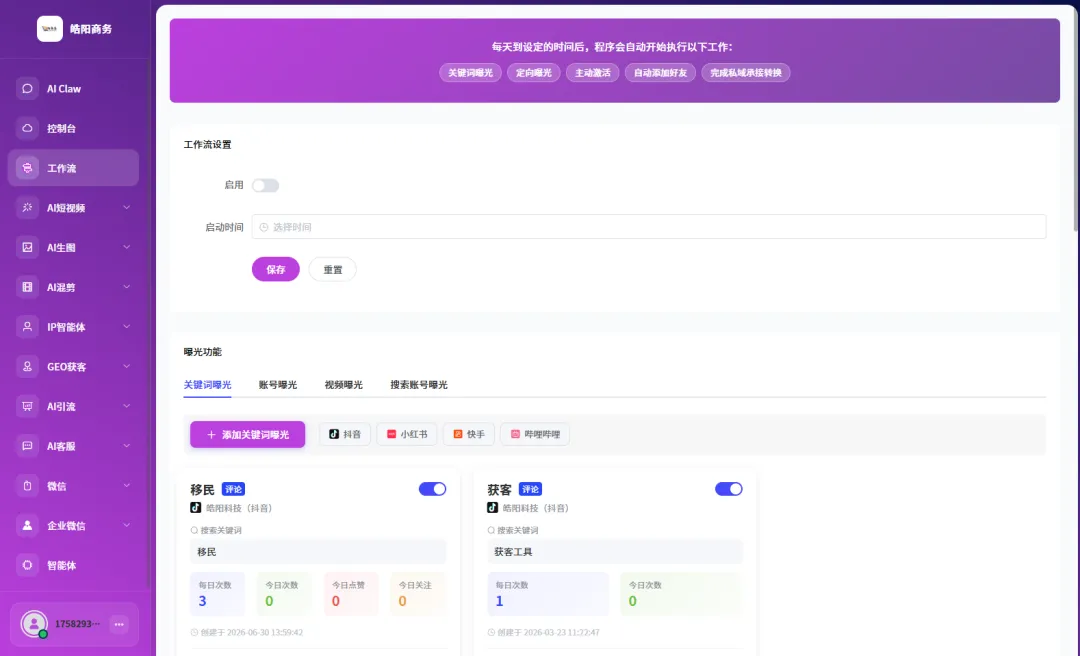Click the 完成私域承接转换 banner pill
Image resolution: width=1080 pixels, height=656 pixels.
coord(746,73)
